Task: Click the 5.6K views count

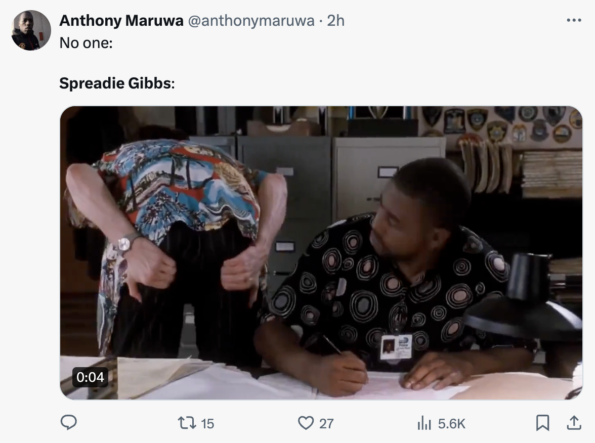Action: click(452, 423)
